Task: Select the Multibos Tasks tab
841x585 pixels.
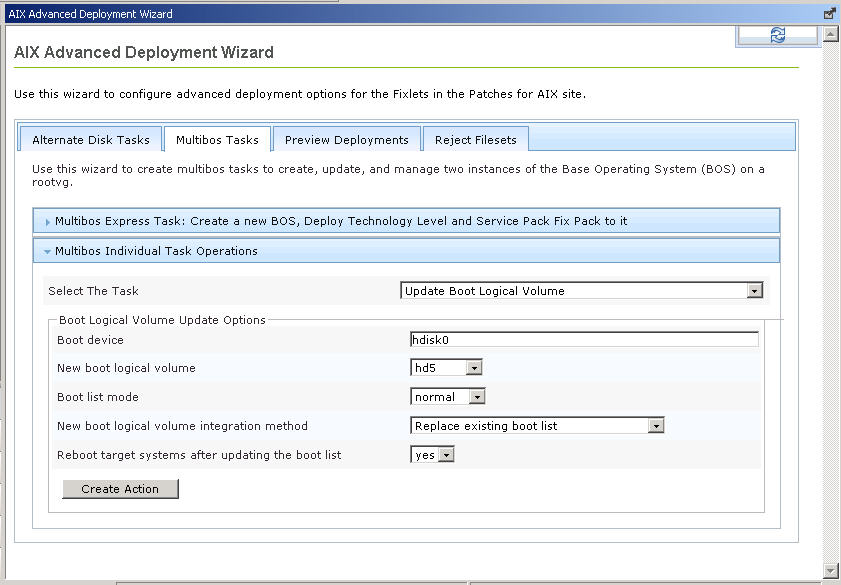Action: 217,139
